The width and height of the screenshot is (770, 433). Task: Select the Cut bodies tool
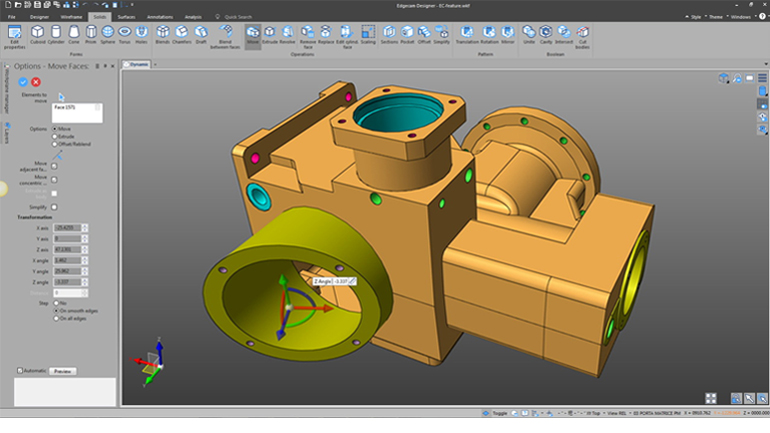coord(582,37)
